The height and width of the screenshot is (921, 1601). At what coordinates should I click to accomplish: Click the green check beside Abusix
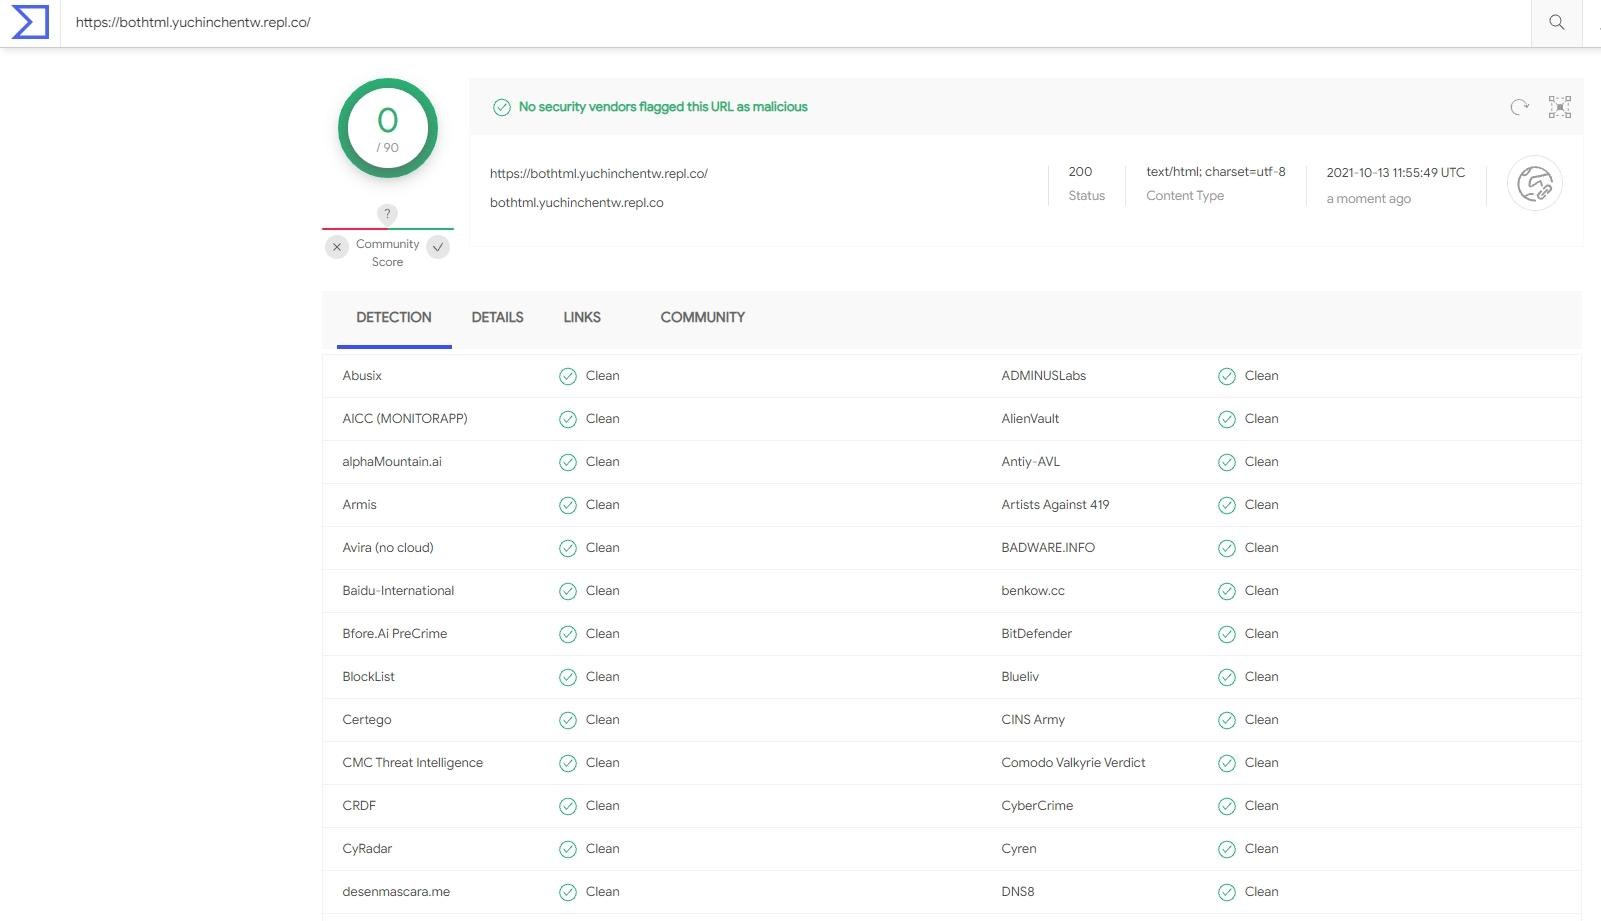[x=568, y=376]
